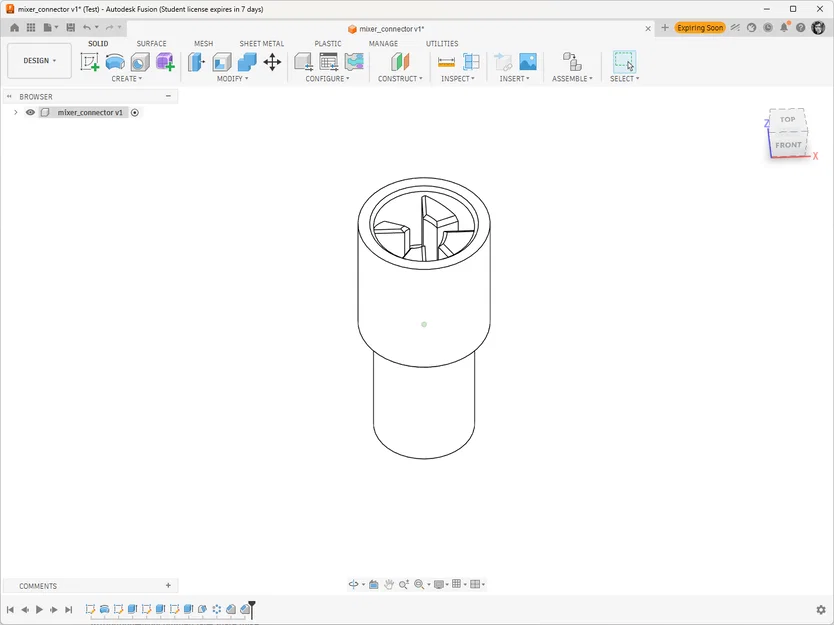The height and width of the screenshot is (625, 834).
Task: Switch to the MESH tab
Action: (204, 44)
